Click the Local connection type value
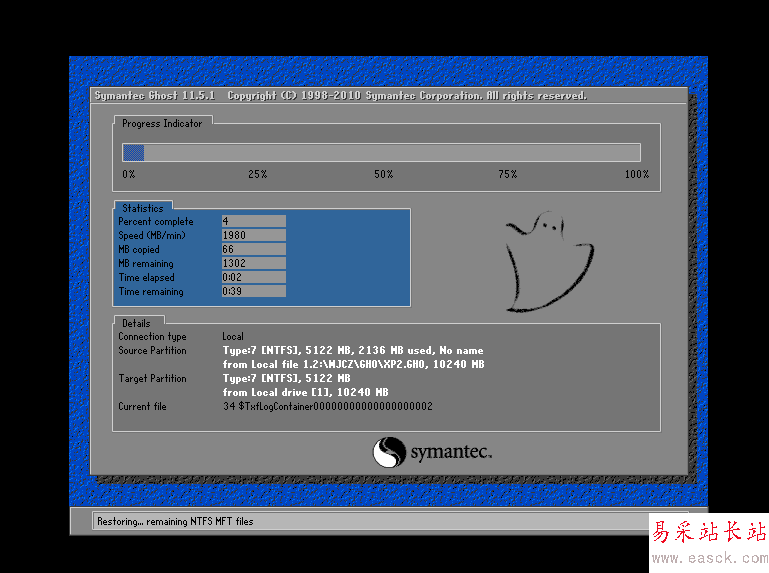 (x=233, y=337)
